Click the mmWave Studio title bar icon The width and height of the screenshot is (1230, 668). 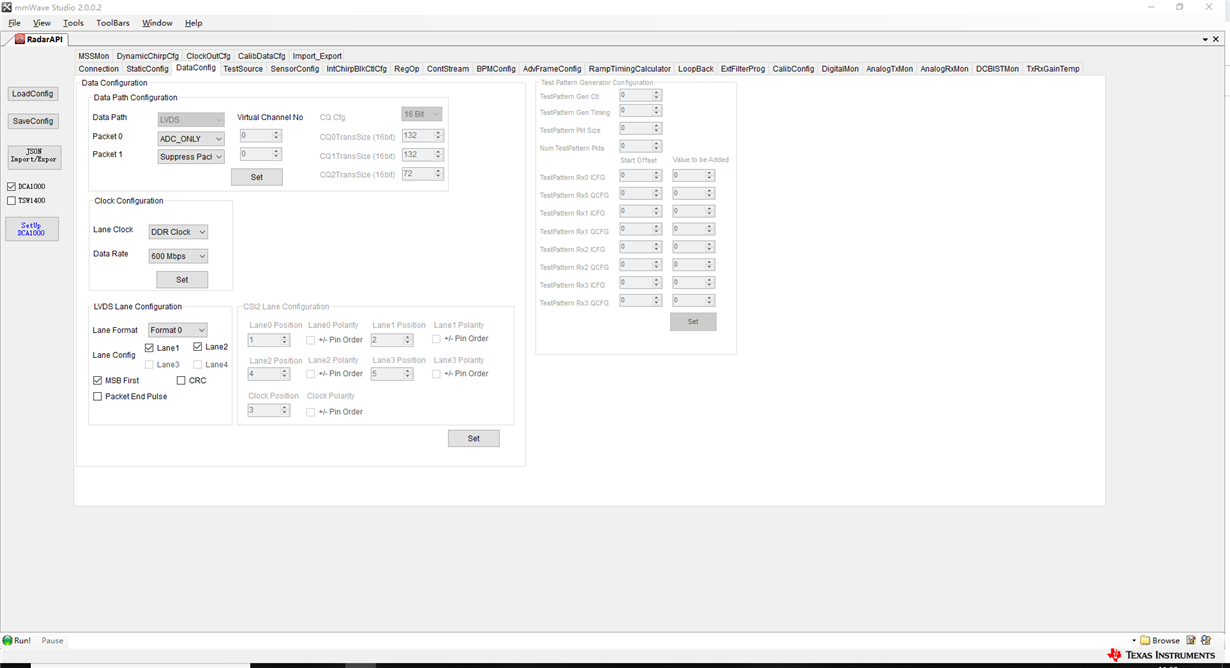tap(7, 7)
